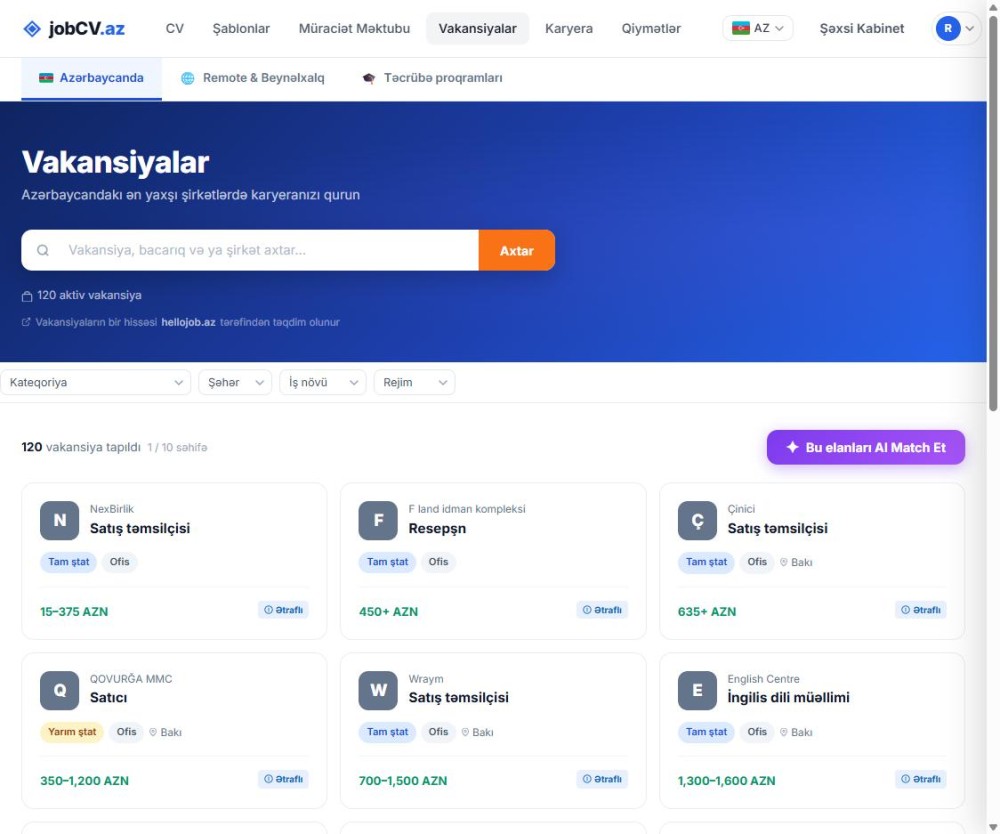Screen dimensions: 1000x834
Task: Click the magnifier icon in search box
Action: (x=43, y=251)
